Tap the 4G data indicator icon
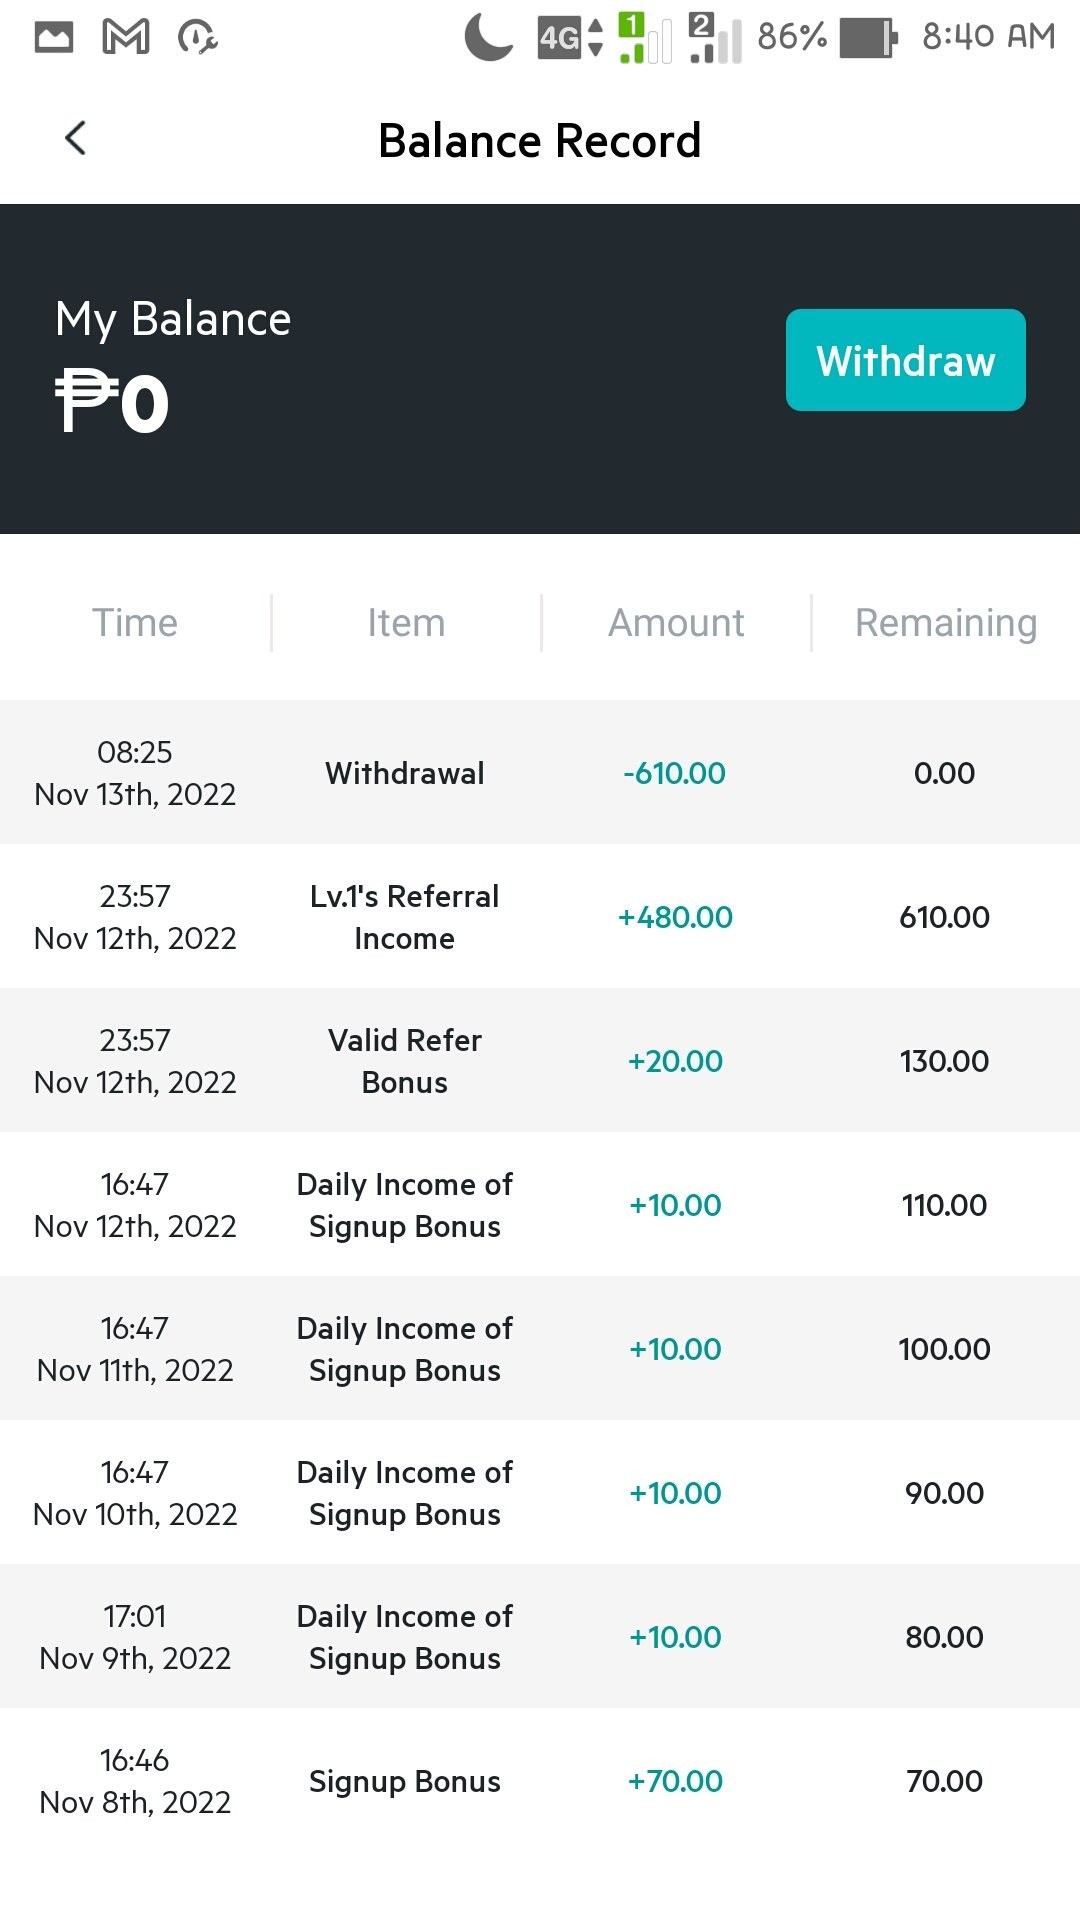Image resolution: width=1080 pixels, height=1920 pixels. point(570,38)
